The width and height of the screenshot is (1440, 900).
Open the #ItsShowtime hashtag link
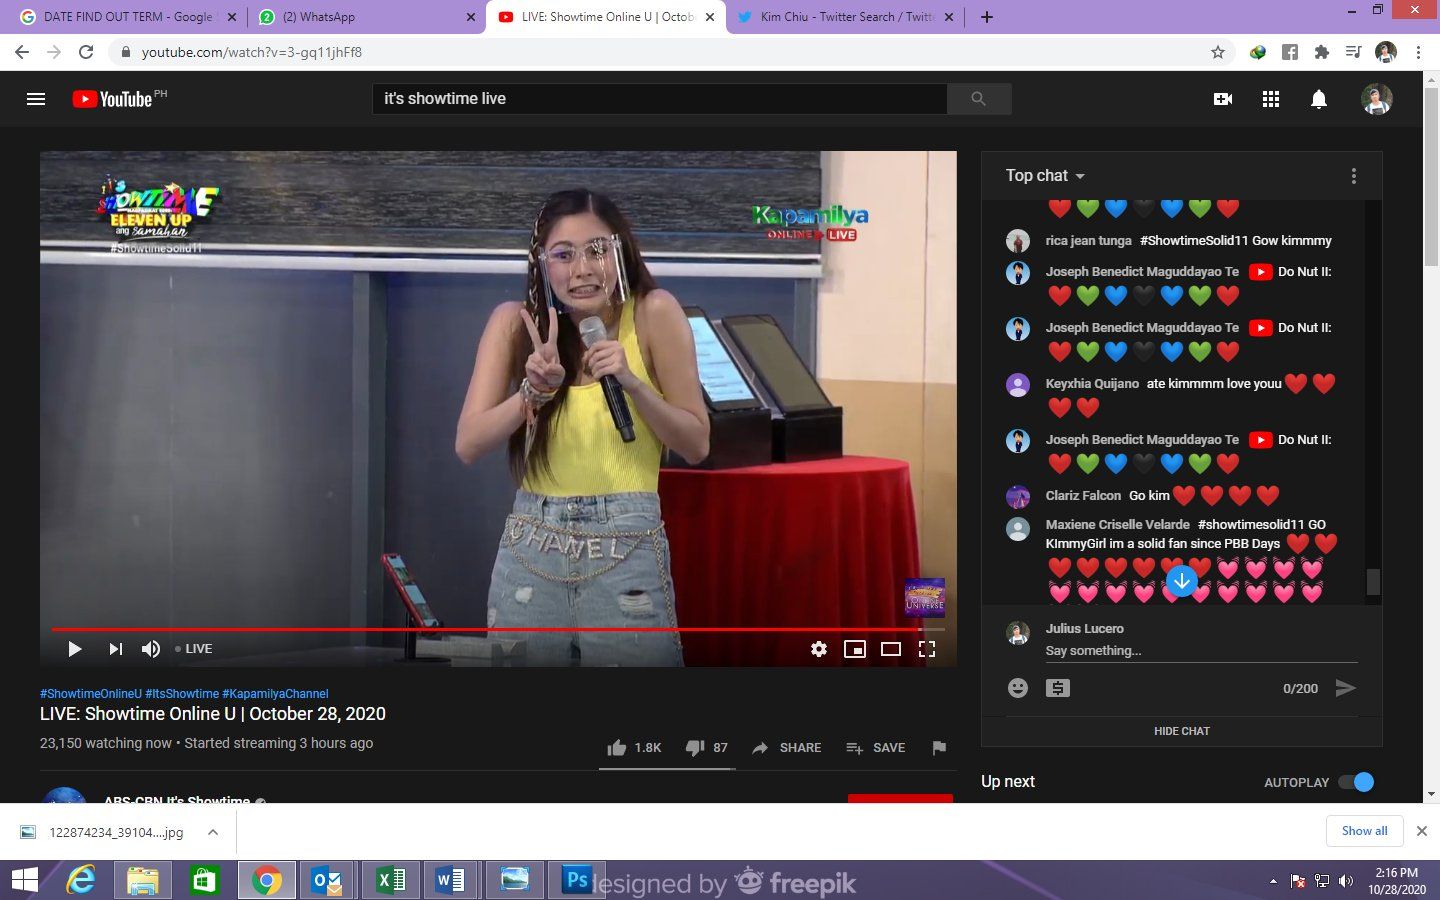pos(182,694)
